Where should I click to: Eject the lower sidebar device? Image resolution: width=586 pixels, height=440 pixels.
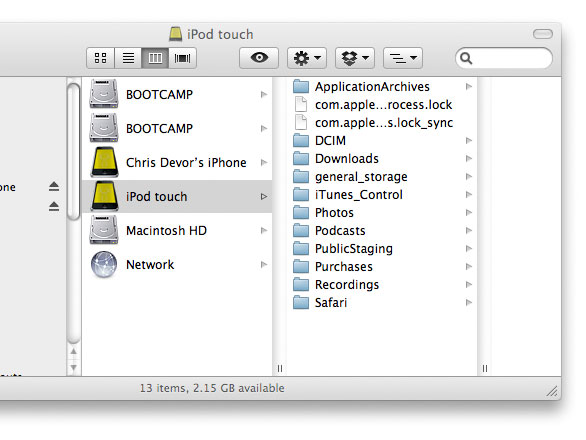click(54, 206)
